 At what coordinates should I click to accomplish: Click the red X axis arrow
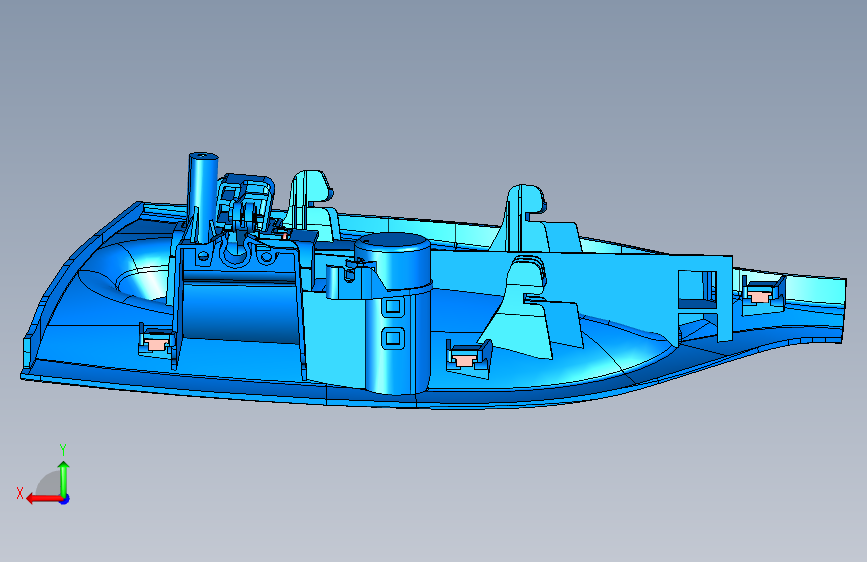44,499
